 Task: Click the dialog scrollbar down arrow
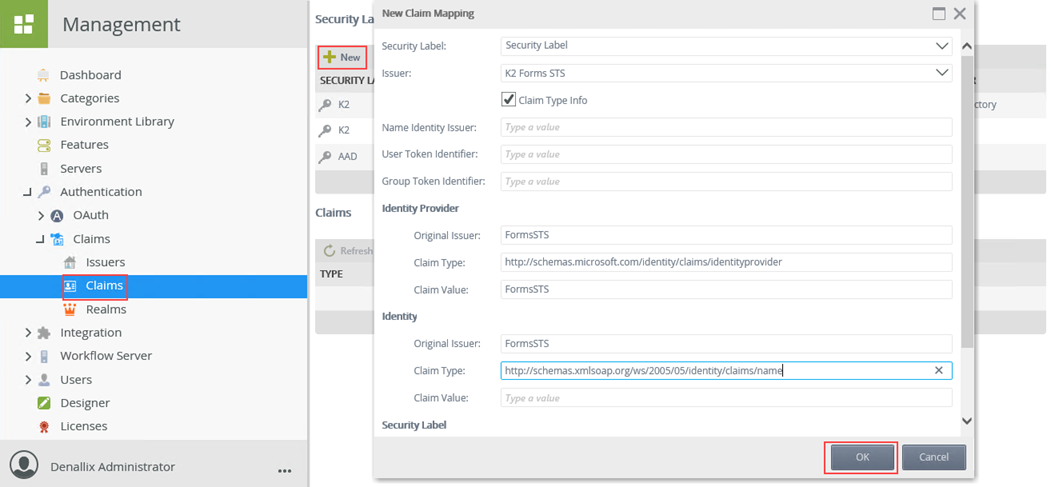point(967,421)
